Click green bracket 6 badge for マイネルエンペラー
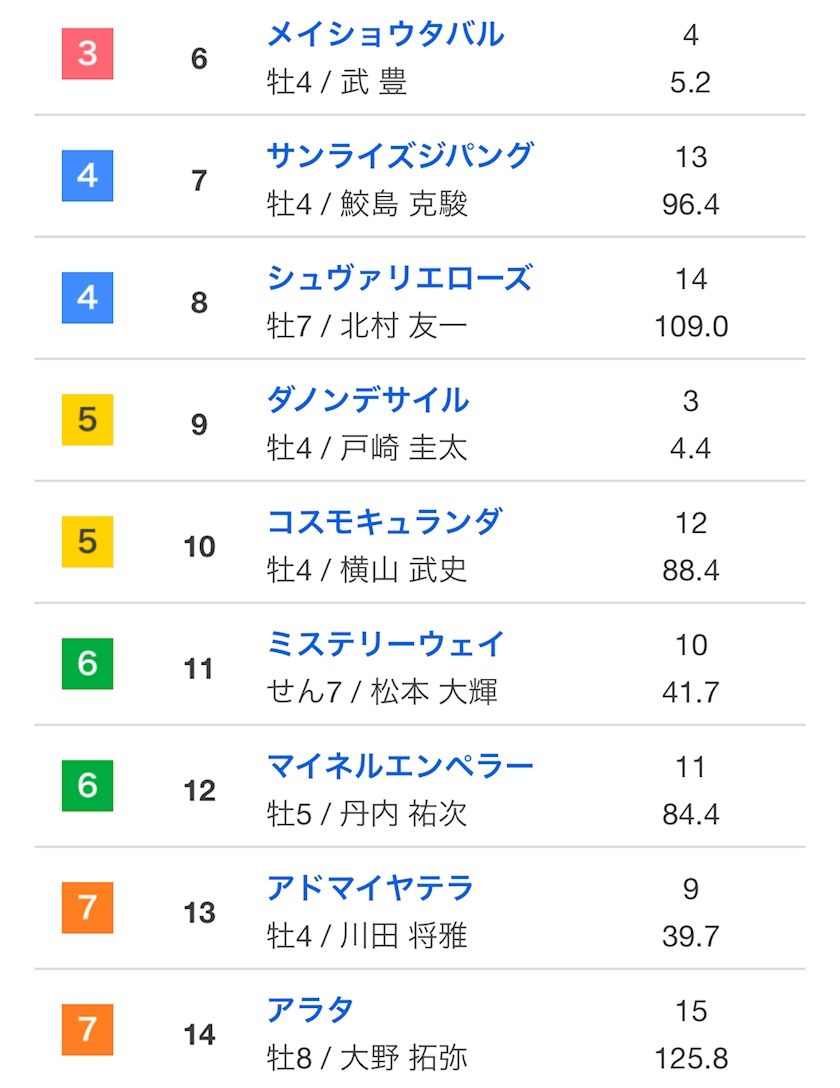This screenshot has height=1088, width=840. (88, 786)
